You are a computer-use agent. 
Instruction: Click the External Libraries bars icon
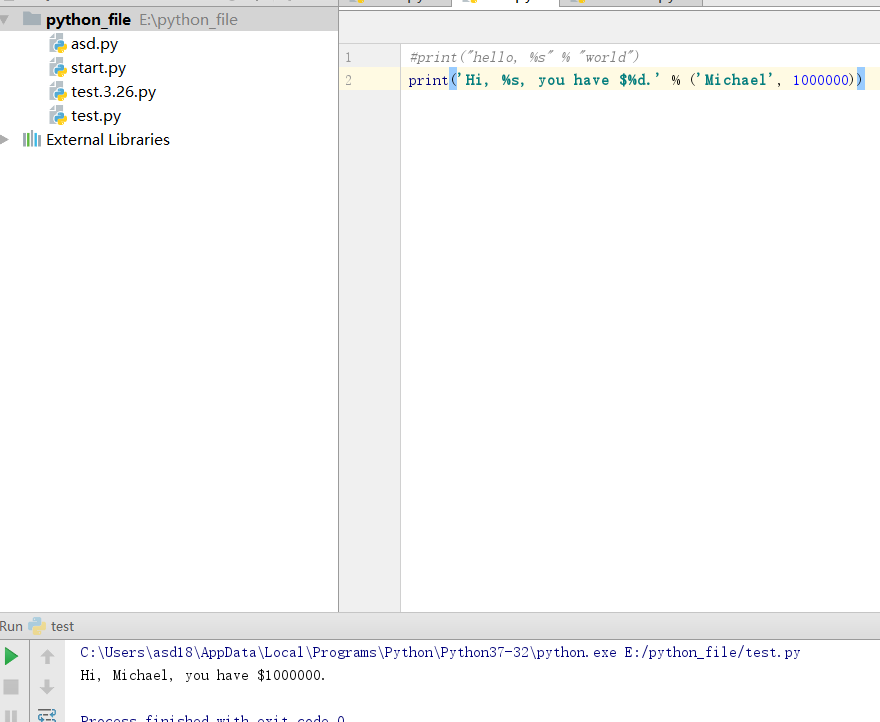[31, 139]
